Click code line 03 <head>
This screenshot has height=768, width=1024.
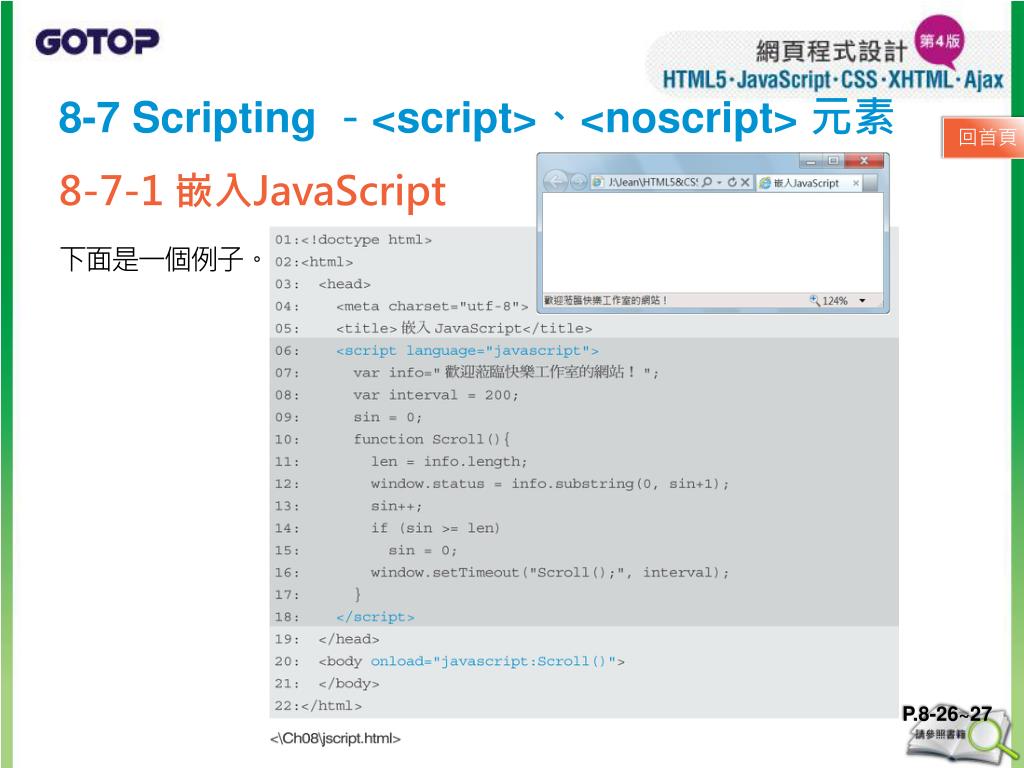323,284
